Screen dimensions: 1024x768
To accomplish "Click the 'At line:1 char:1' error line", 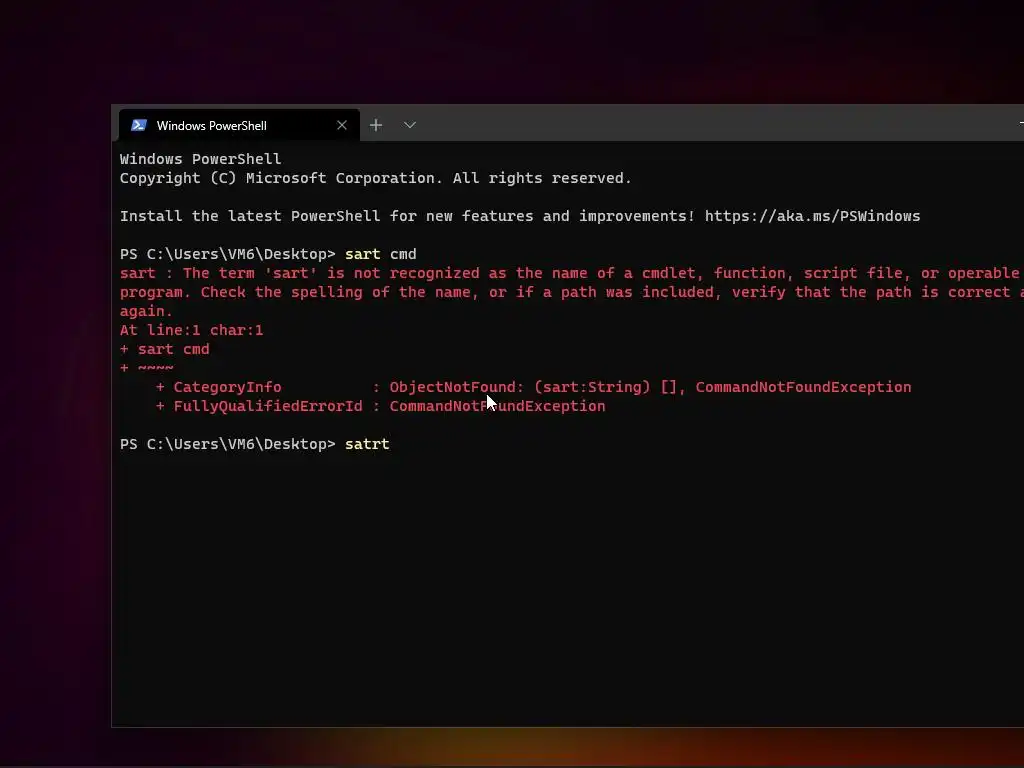I will [191, 330].
